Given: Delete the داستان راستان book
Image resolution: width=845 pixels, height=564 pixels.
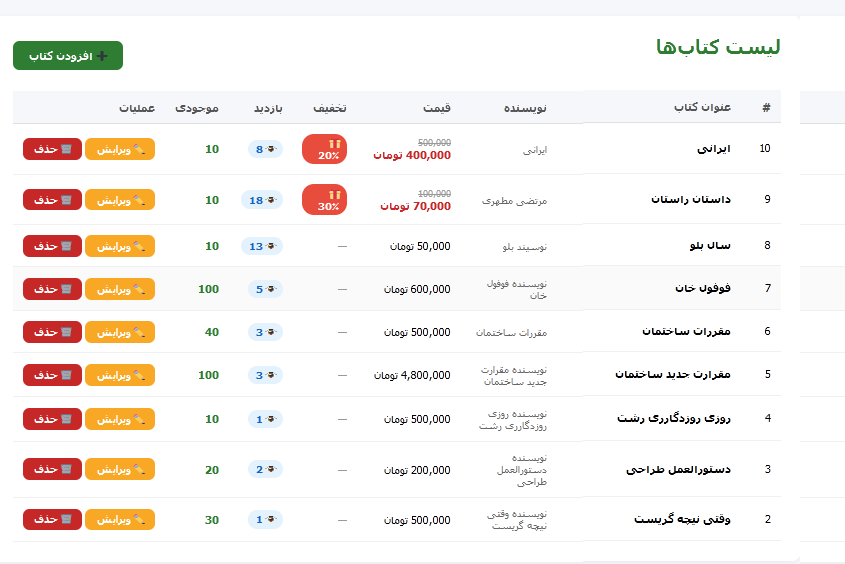Looking at the screenshot, I should click(52, 200).
